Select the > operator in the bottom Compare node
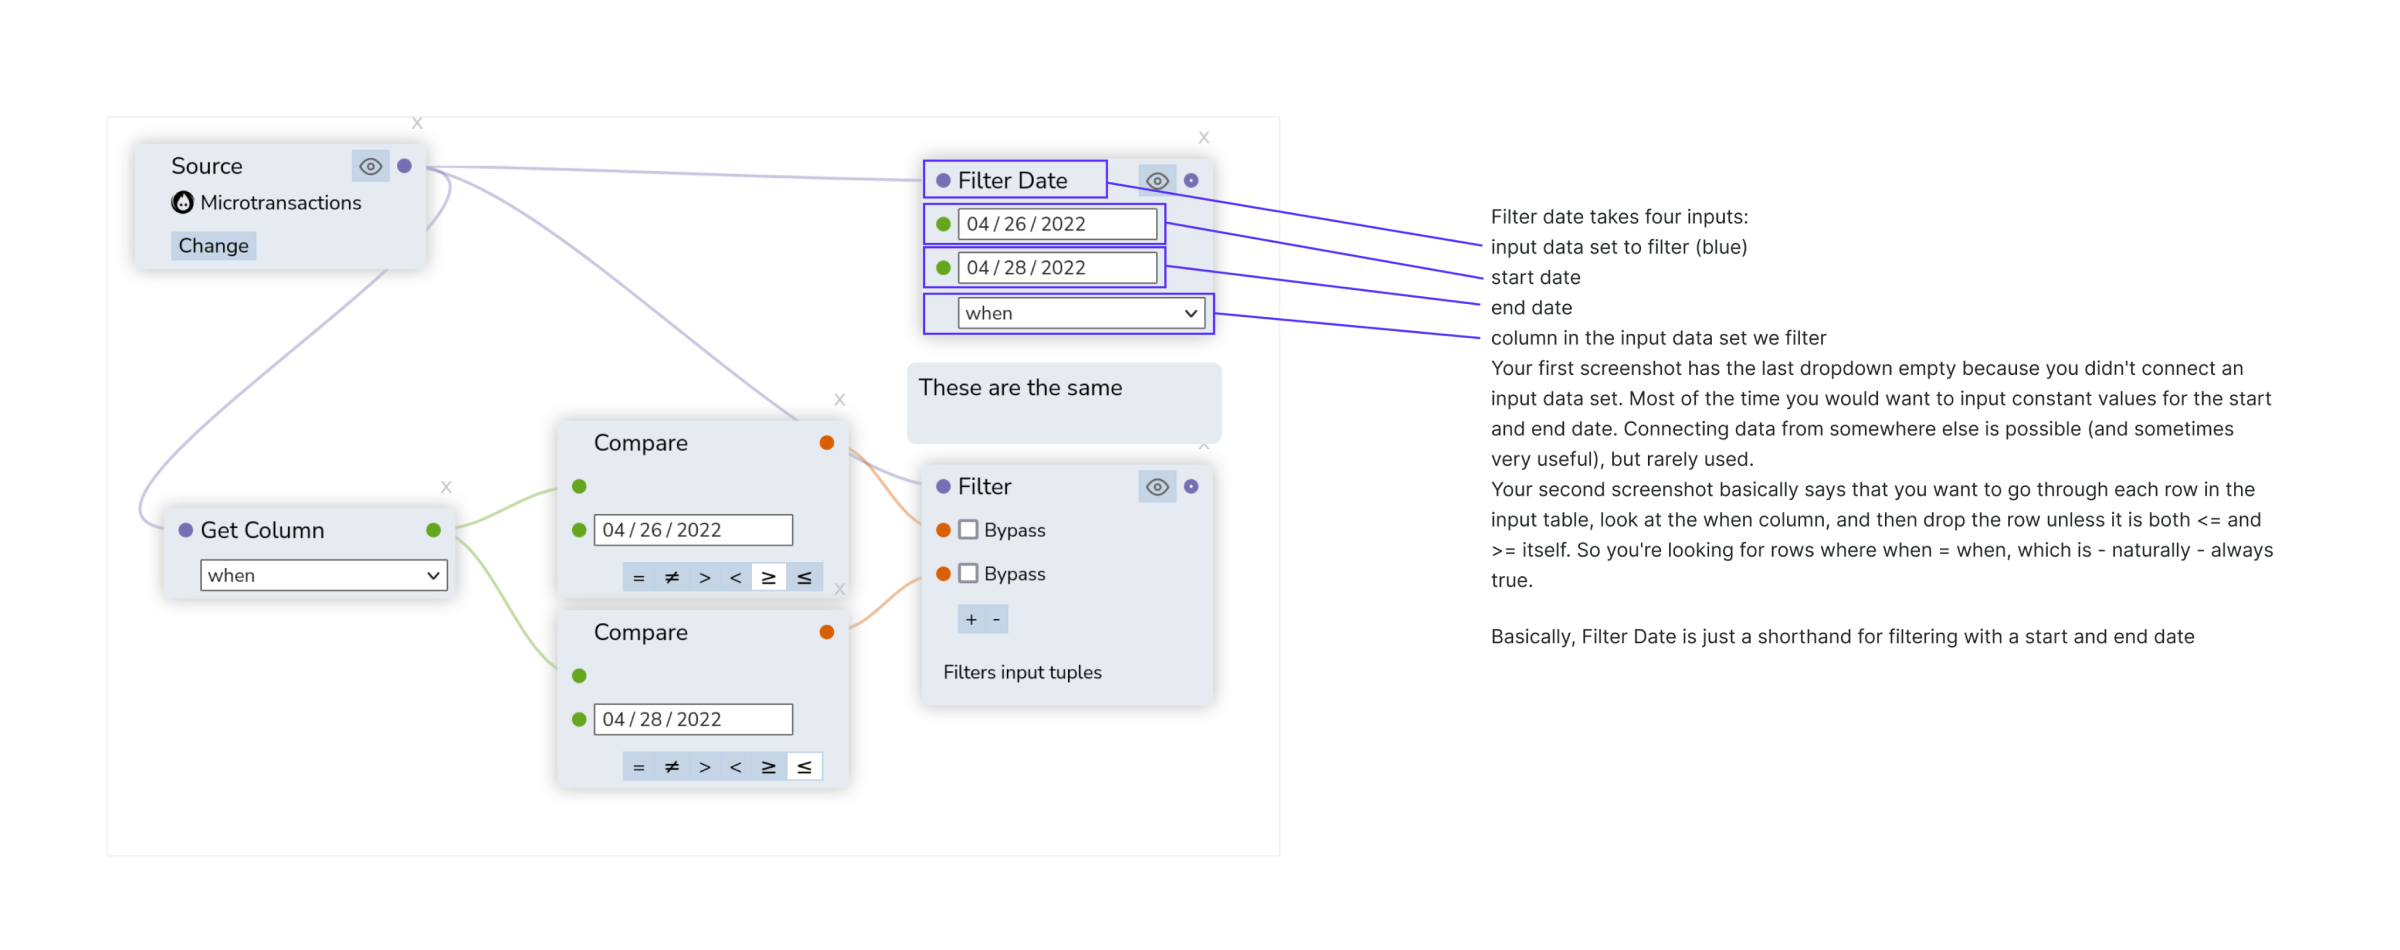This screenshot has height=950, width=2400. click(704, 766)
